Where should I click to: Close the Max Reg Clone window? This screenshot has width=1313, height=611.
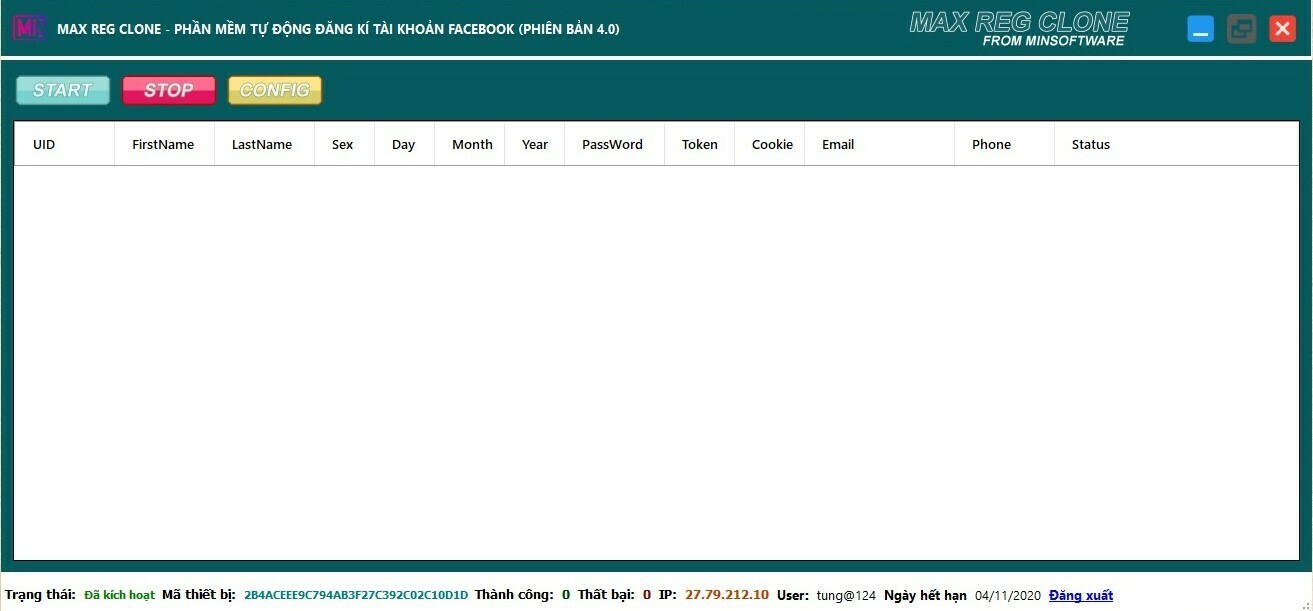(1282, 29)
